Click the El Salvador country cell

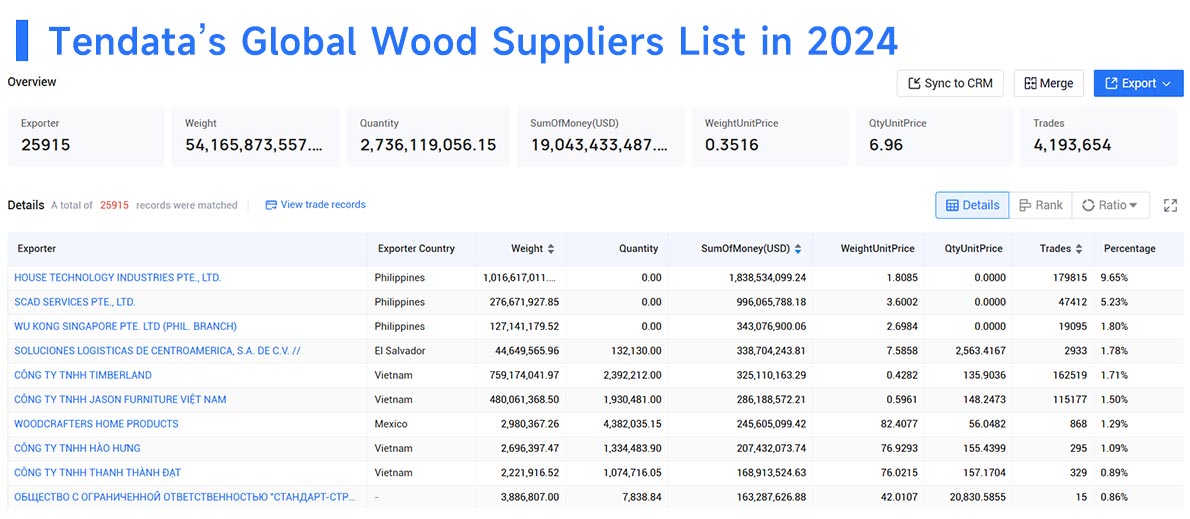(x=400, y=351)
